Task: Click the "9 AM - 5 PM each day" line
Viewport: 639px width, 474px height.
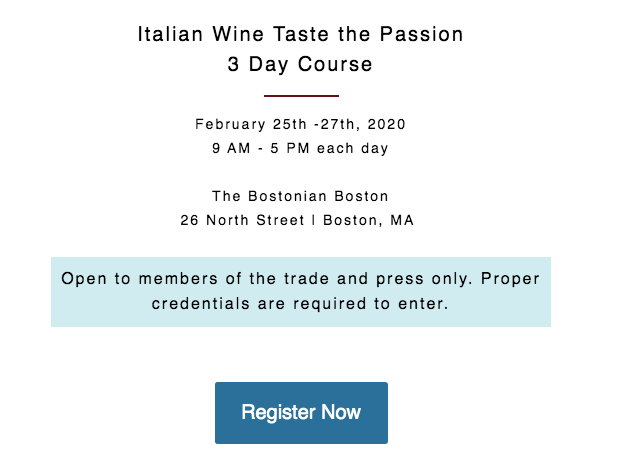Action: click(300, 148)
